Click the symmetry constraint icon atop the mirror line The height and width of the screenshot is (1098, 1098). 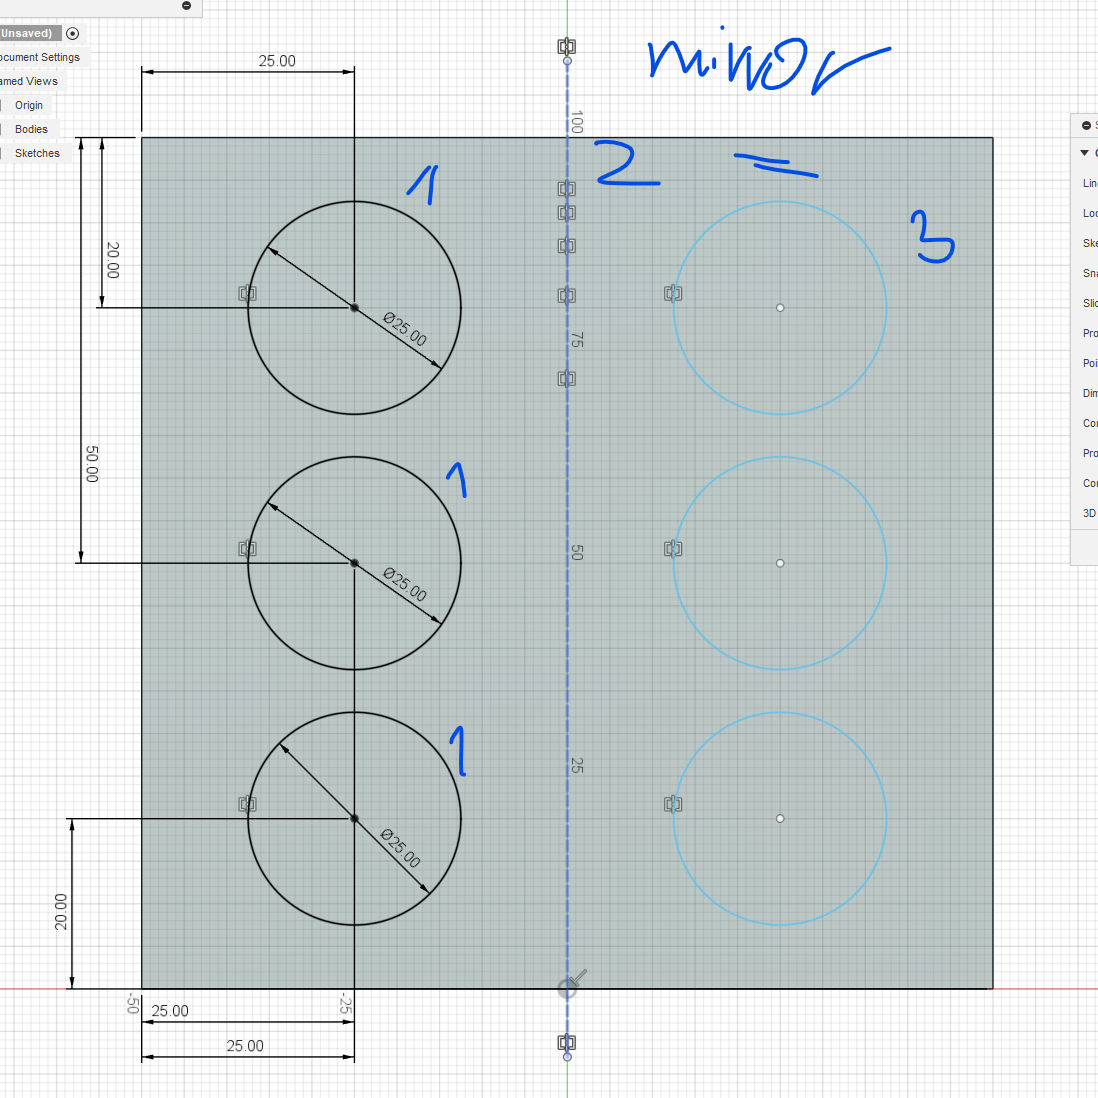tap(567, 46)
